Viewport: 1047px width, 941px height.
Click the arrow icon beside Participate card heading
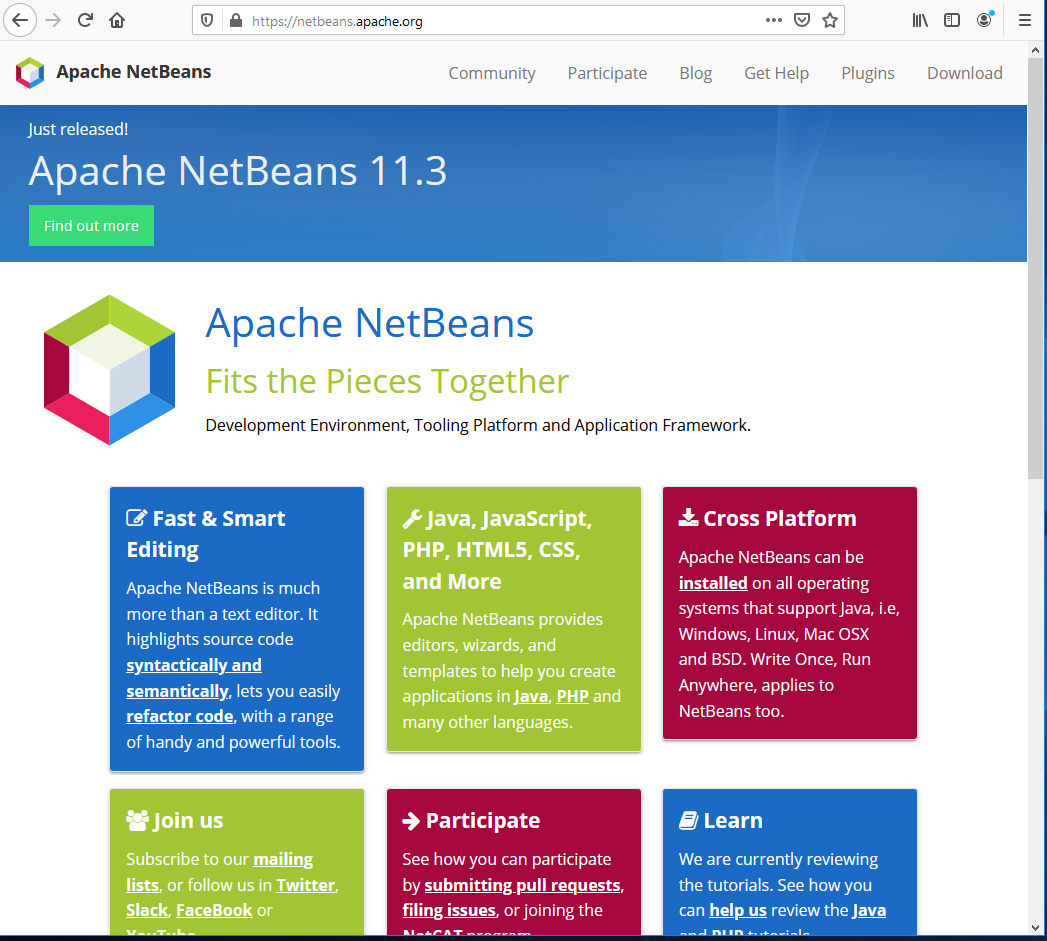(411, 821)
